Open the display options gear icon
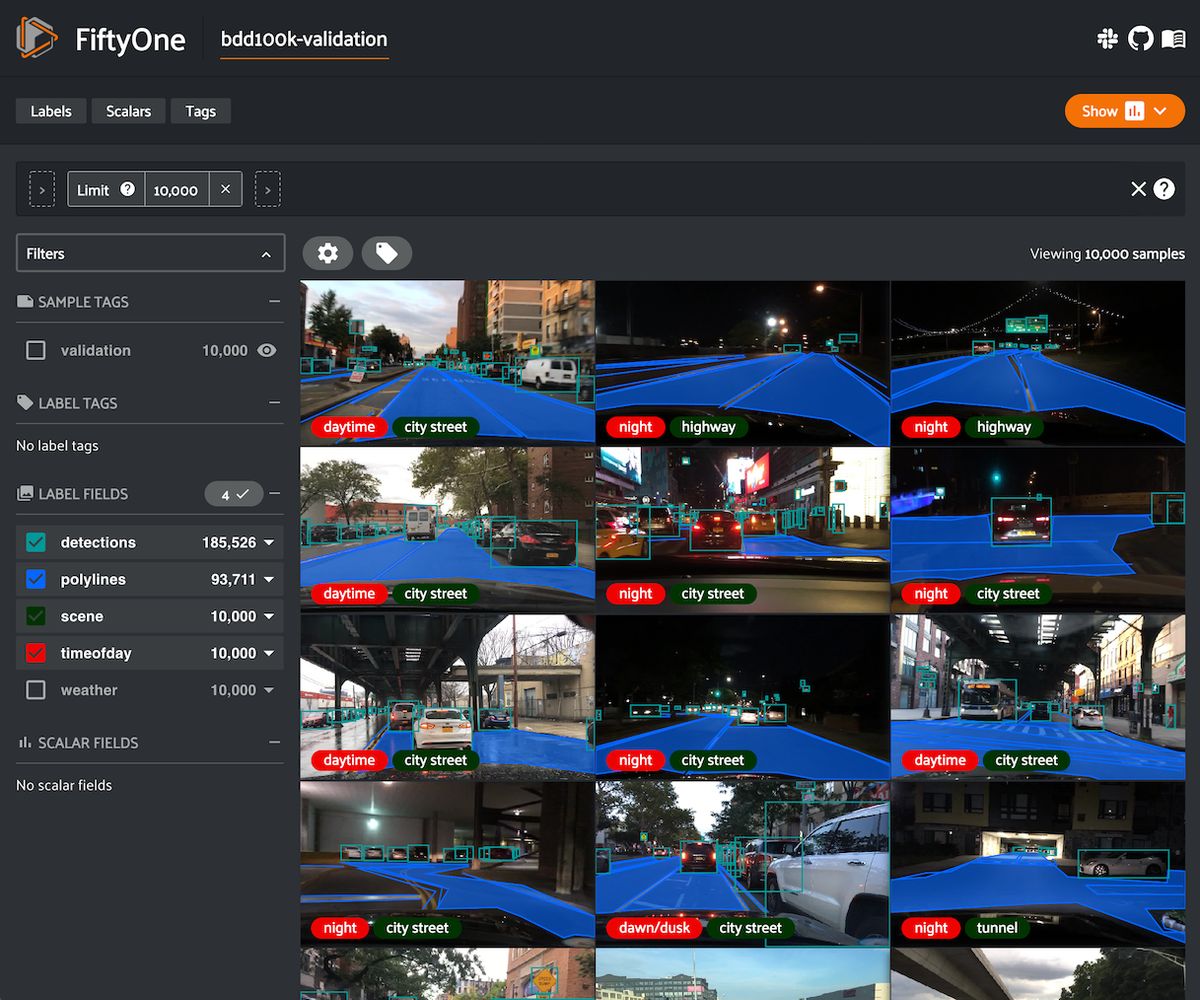1200x1000 pixels. [328, 253]
